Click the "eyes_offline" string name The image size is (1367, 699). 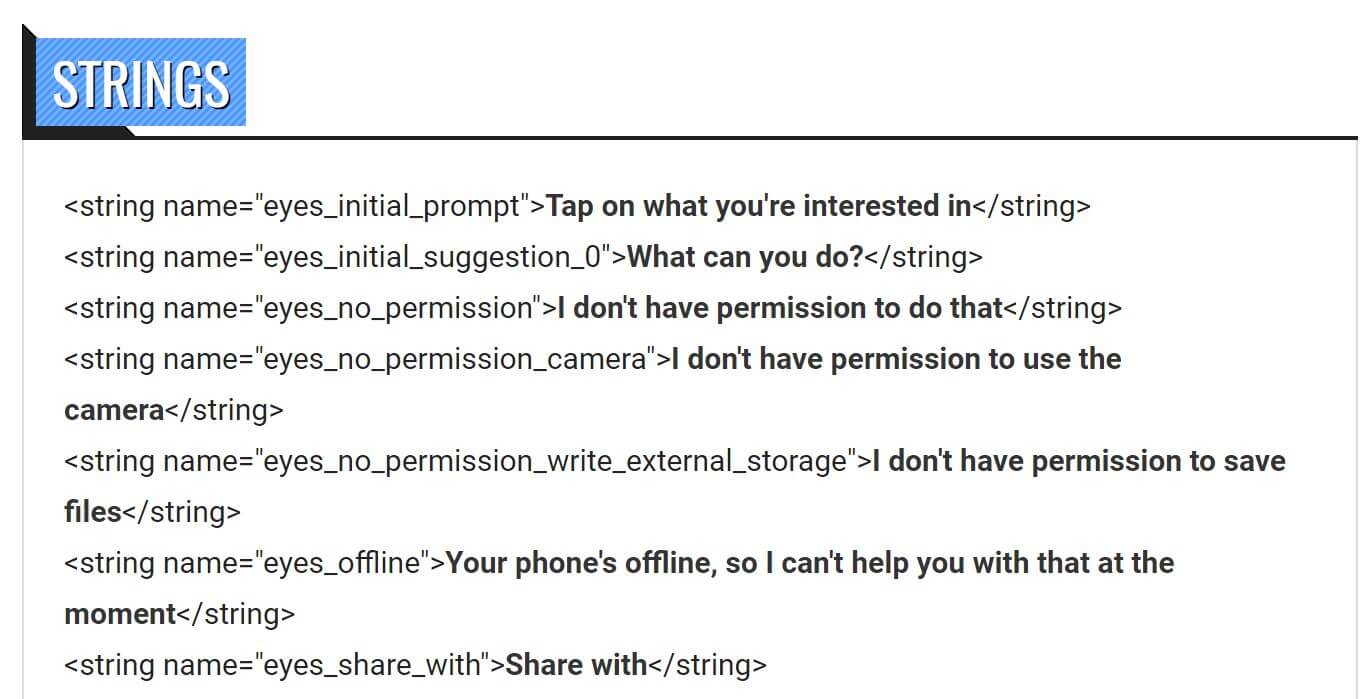point(342,563)
